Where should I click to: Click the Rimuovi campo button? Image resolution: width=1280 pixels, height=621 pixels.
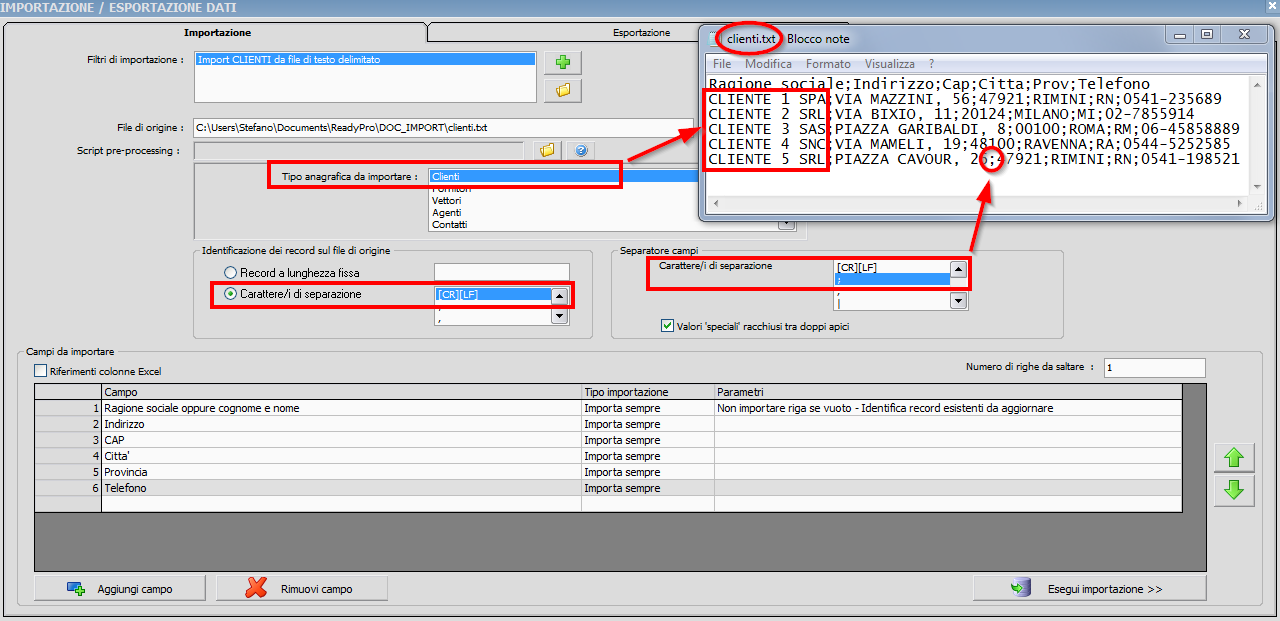click(301, 588)
